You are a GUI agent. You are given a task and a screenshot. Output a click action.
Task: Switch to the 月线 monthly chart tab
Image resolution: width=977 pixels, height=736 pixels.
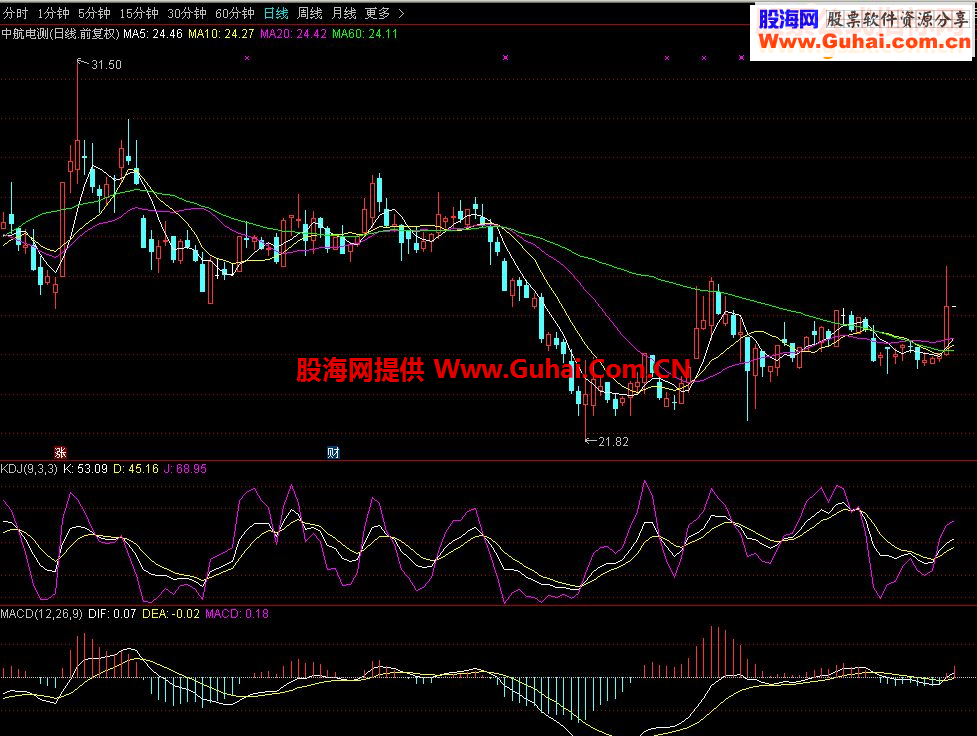pos(343,13)
